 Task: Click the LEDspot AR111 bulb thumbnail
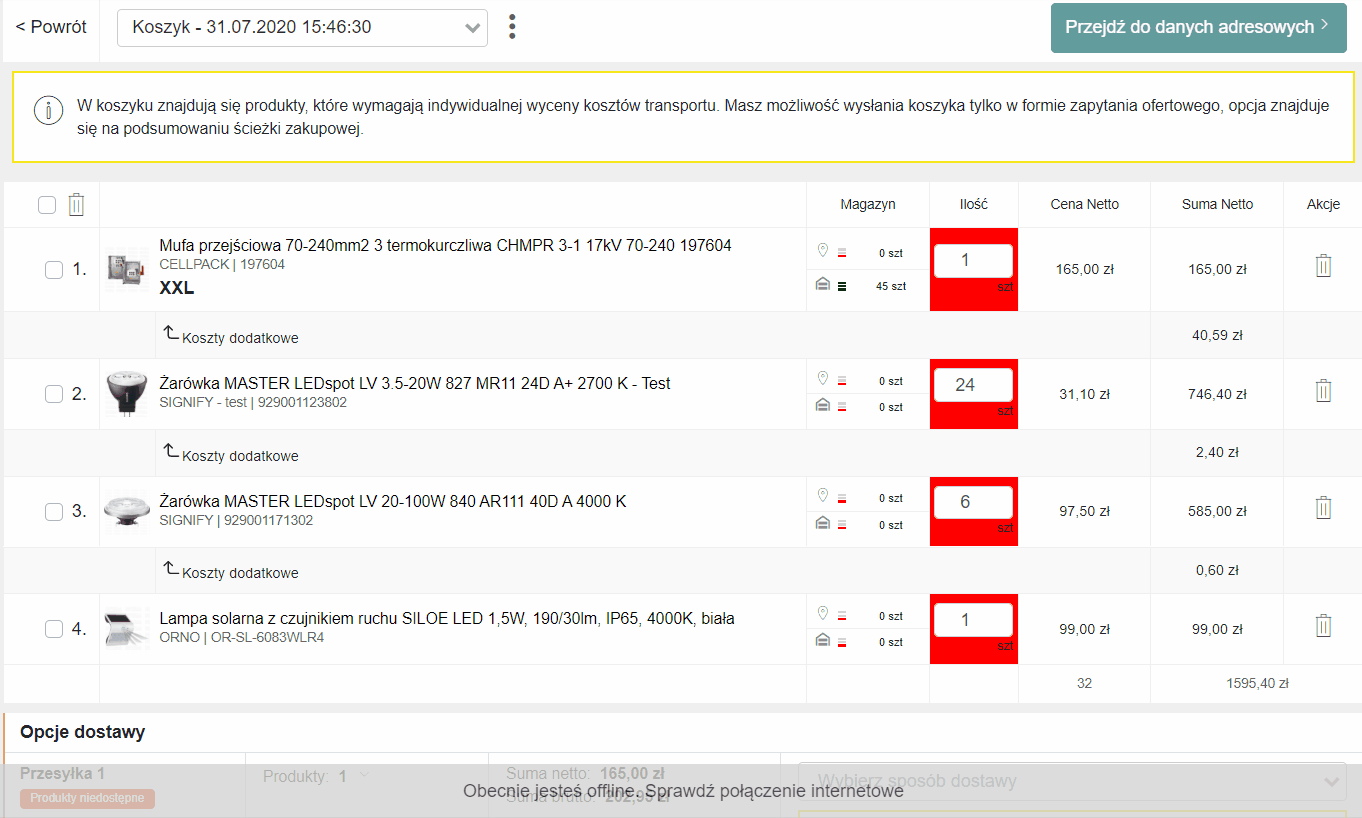coord(127,512)
